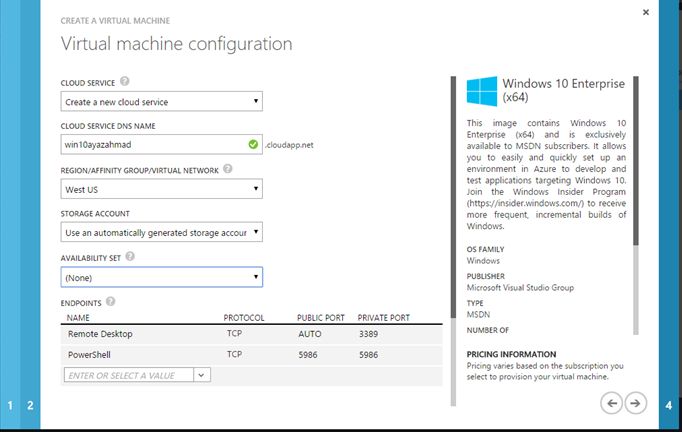The image size is (682, 432).
Task: Open the endpoint name combo box arrow
Action: [x=202, y=375]
